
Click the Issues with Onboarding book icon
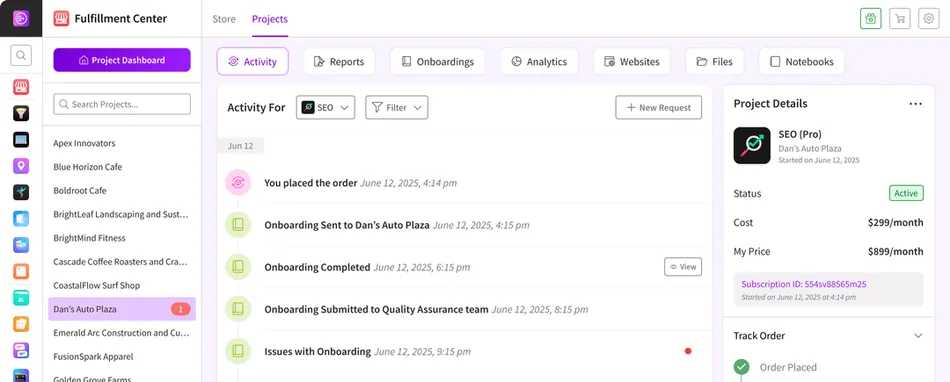(238, 351)
